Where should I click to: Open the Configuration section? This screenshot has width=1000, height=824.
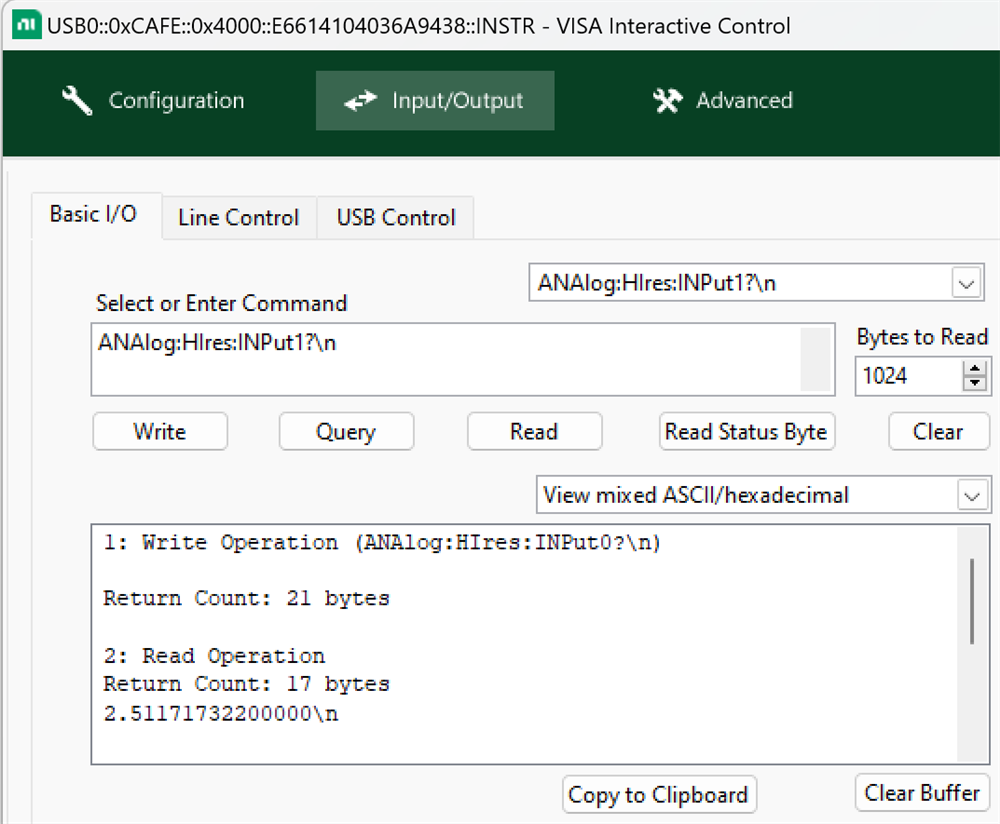coord(154,101)
